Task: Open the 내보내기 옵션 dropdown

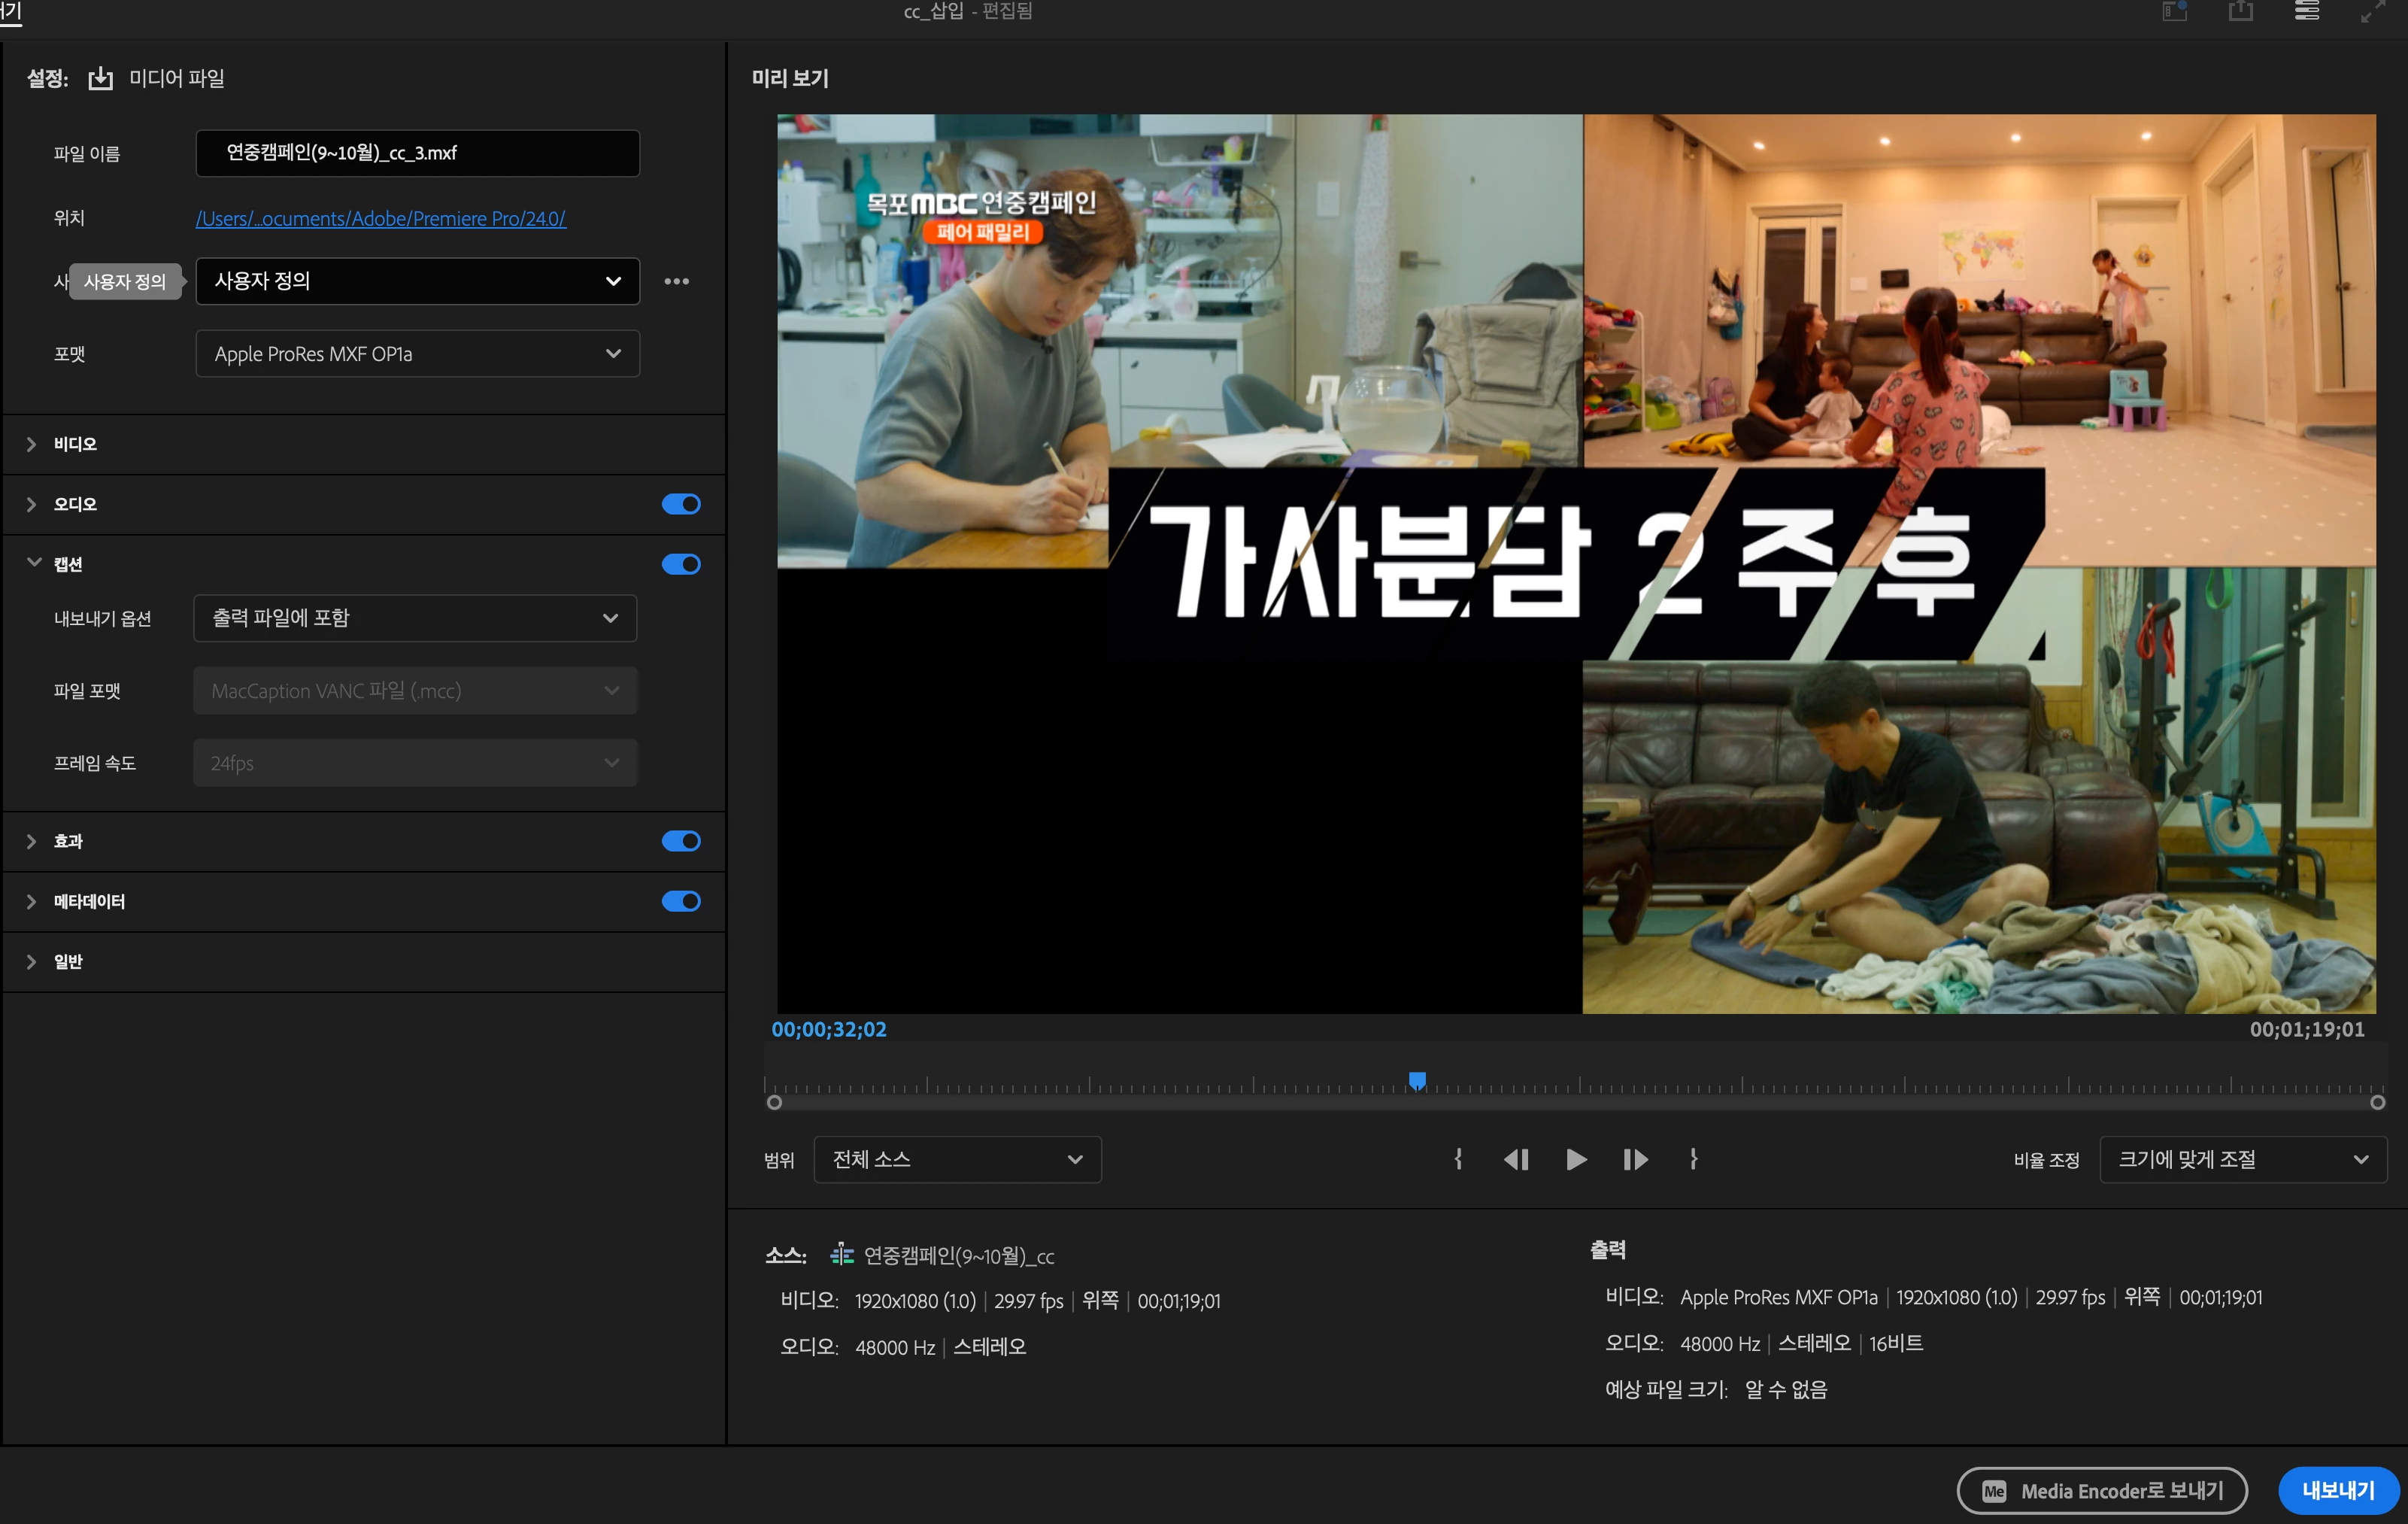Action: [x=415, y=618]
